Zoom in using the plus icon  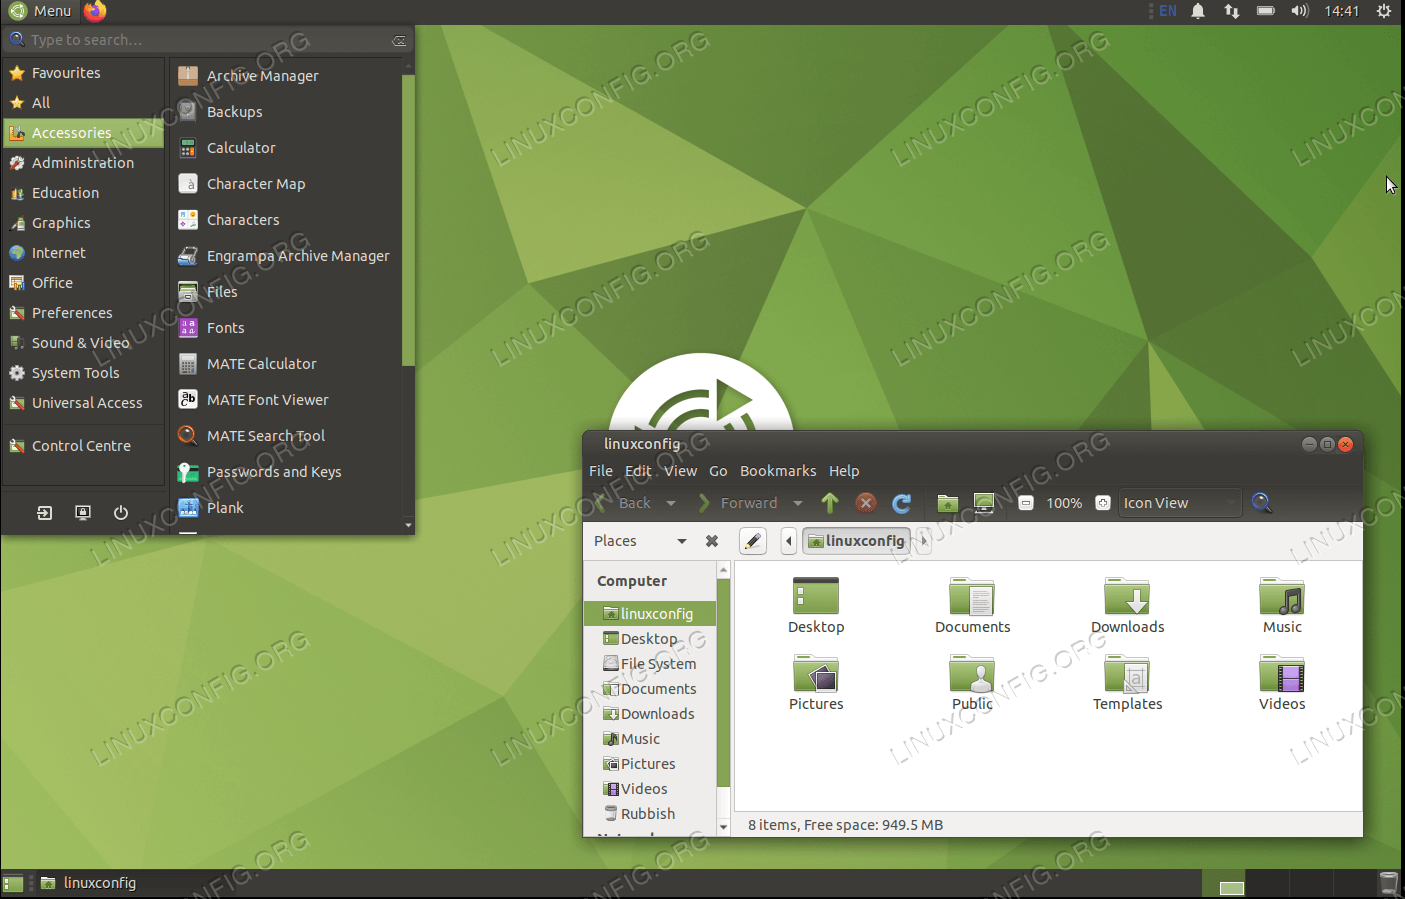point(1103,503)
